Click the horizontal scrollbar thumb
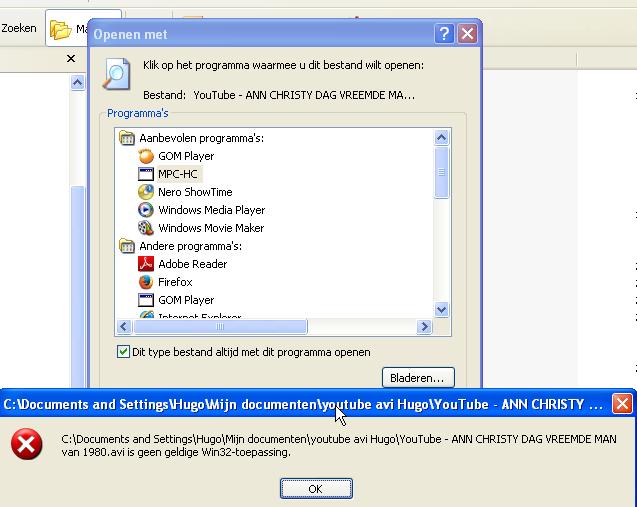This screenshot has height=507, width=637. [220, 327]
